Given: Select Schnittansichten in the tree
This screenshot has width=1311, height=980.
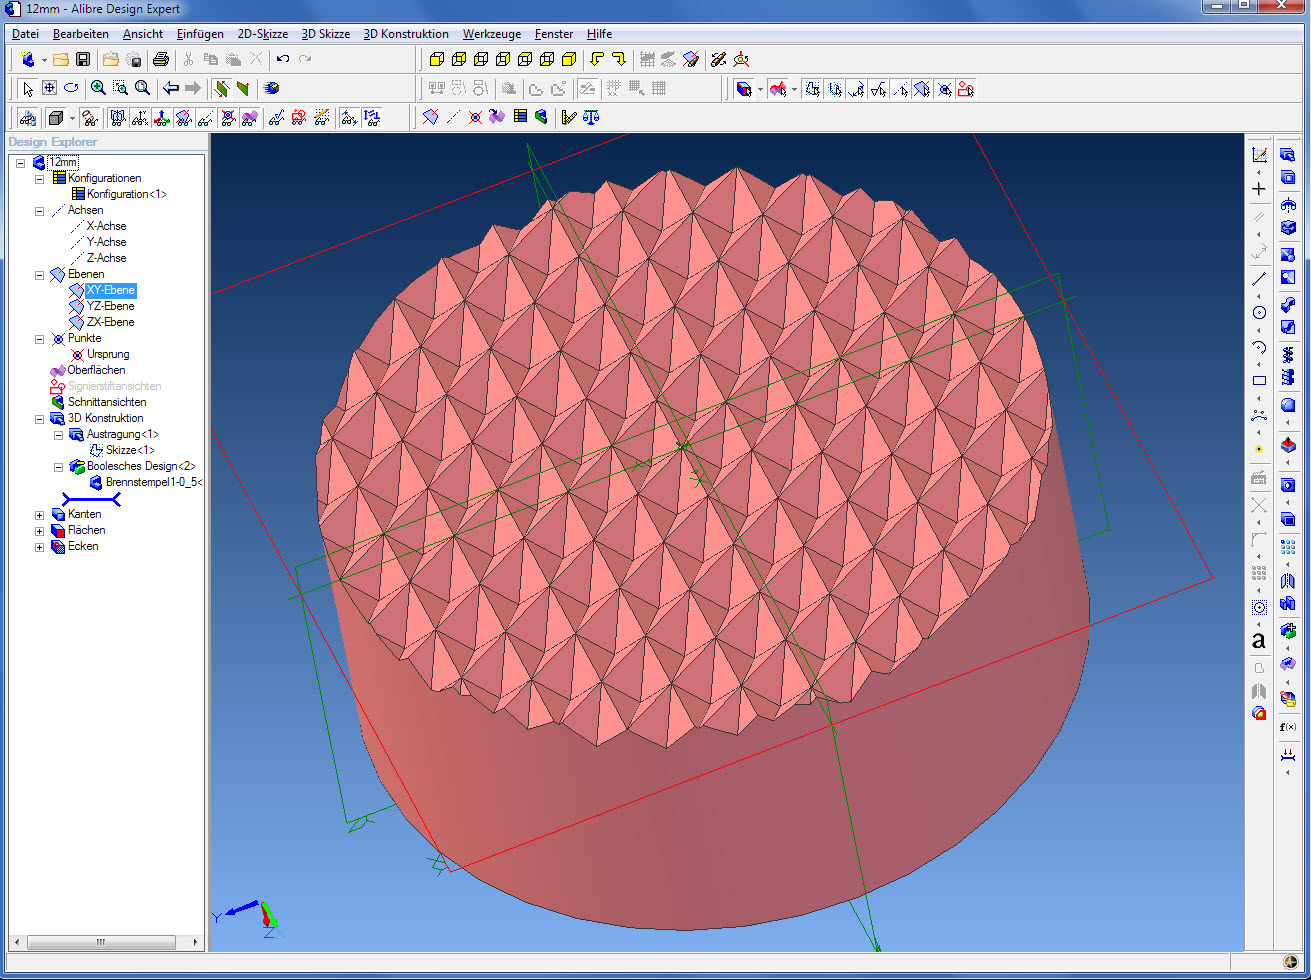Looking at the screenshot, I should point(107,402).
